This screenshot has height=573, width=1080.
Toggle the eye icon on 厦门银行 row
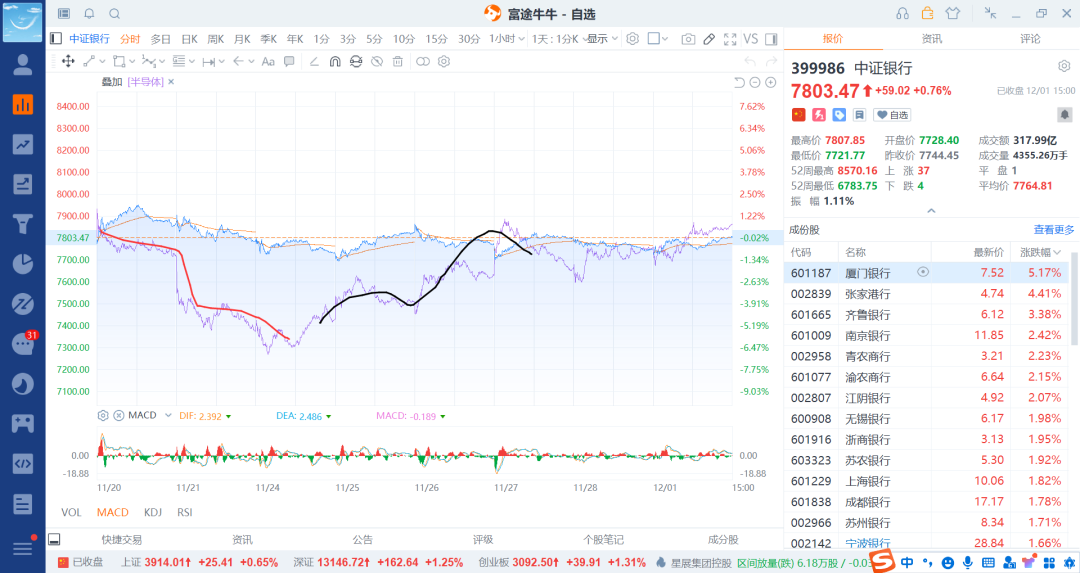923,272
